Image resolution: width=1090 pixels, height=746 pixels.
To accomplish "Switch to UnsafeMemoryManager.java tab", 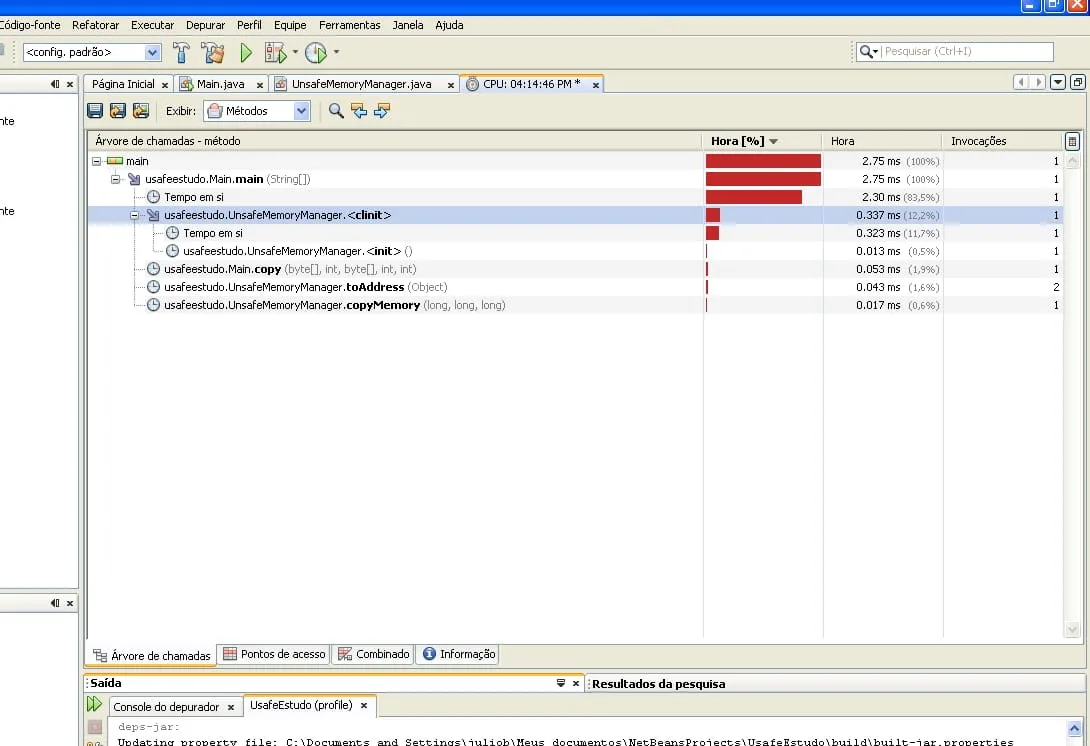I will coord(361,84).
